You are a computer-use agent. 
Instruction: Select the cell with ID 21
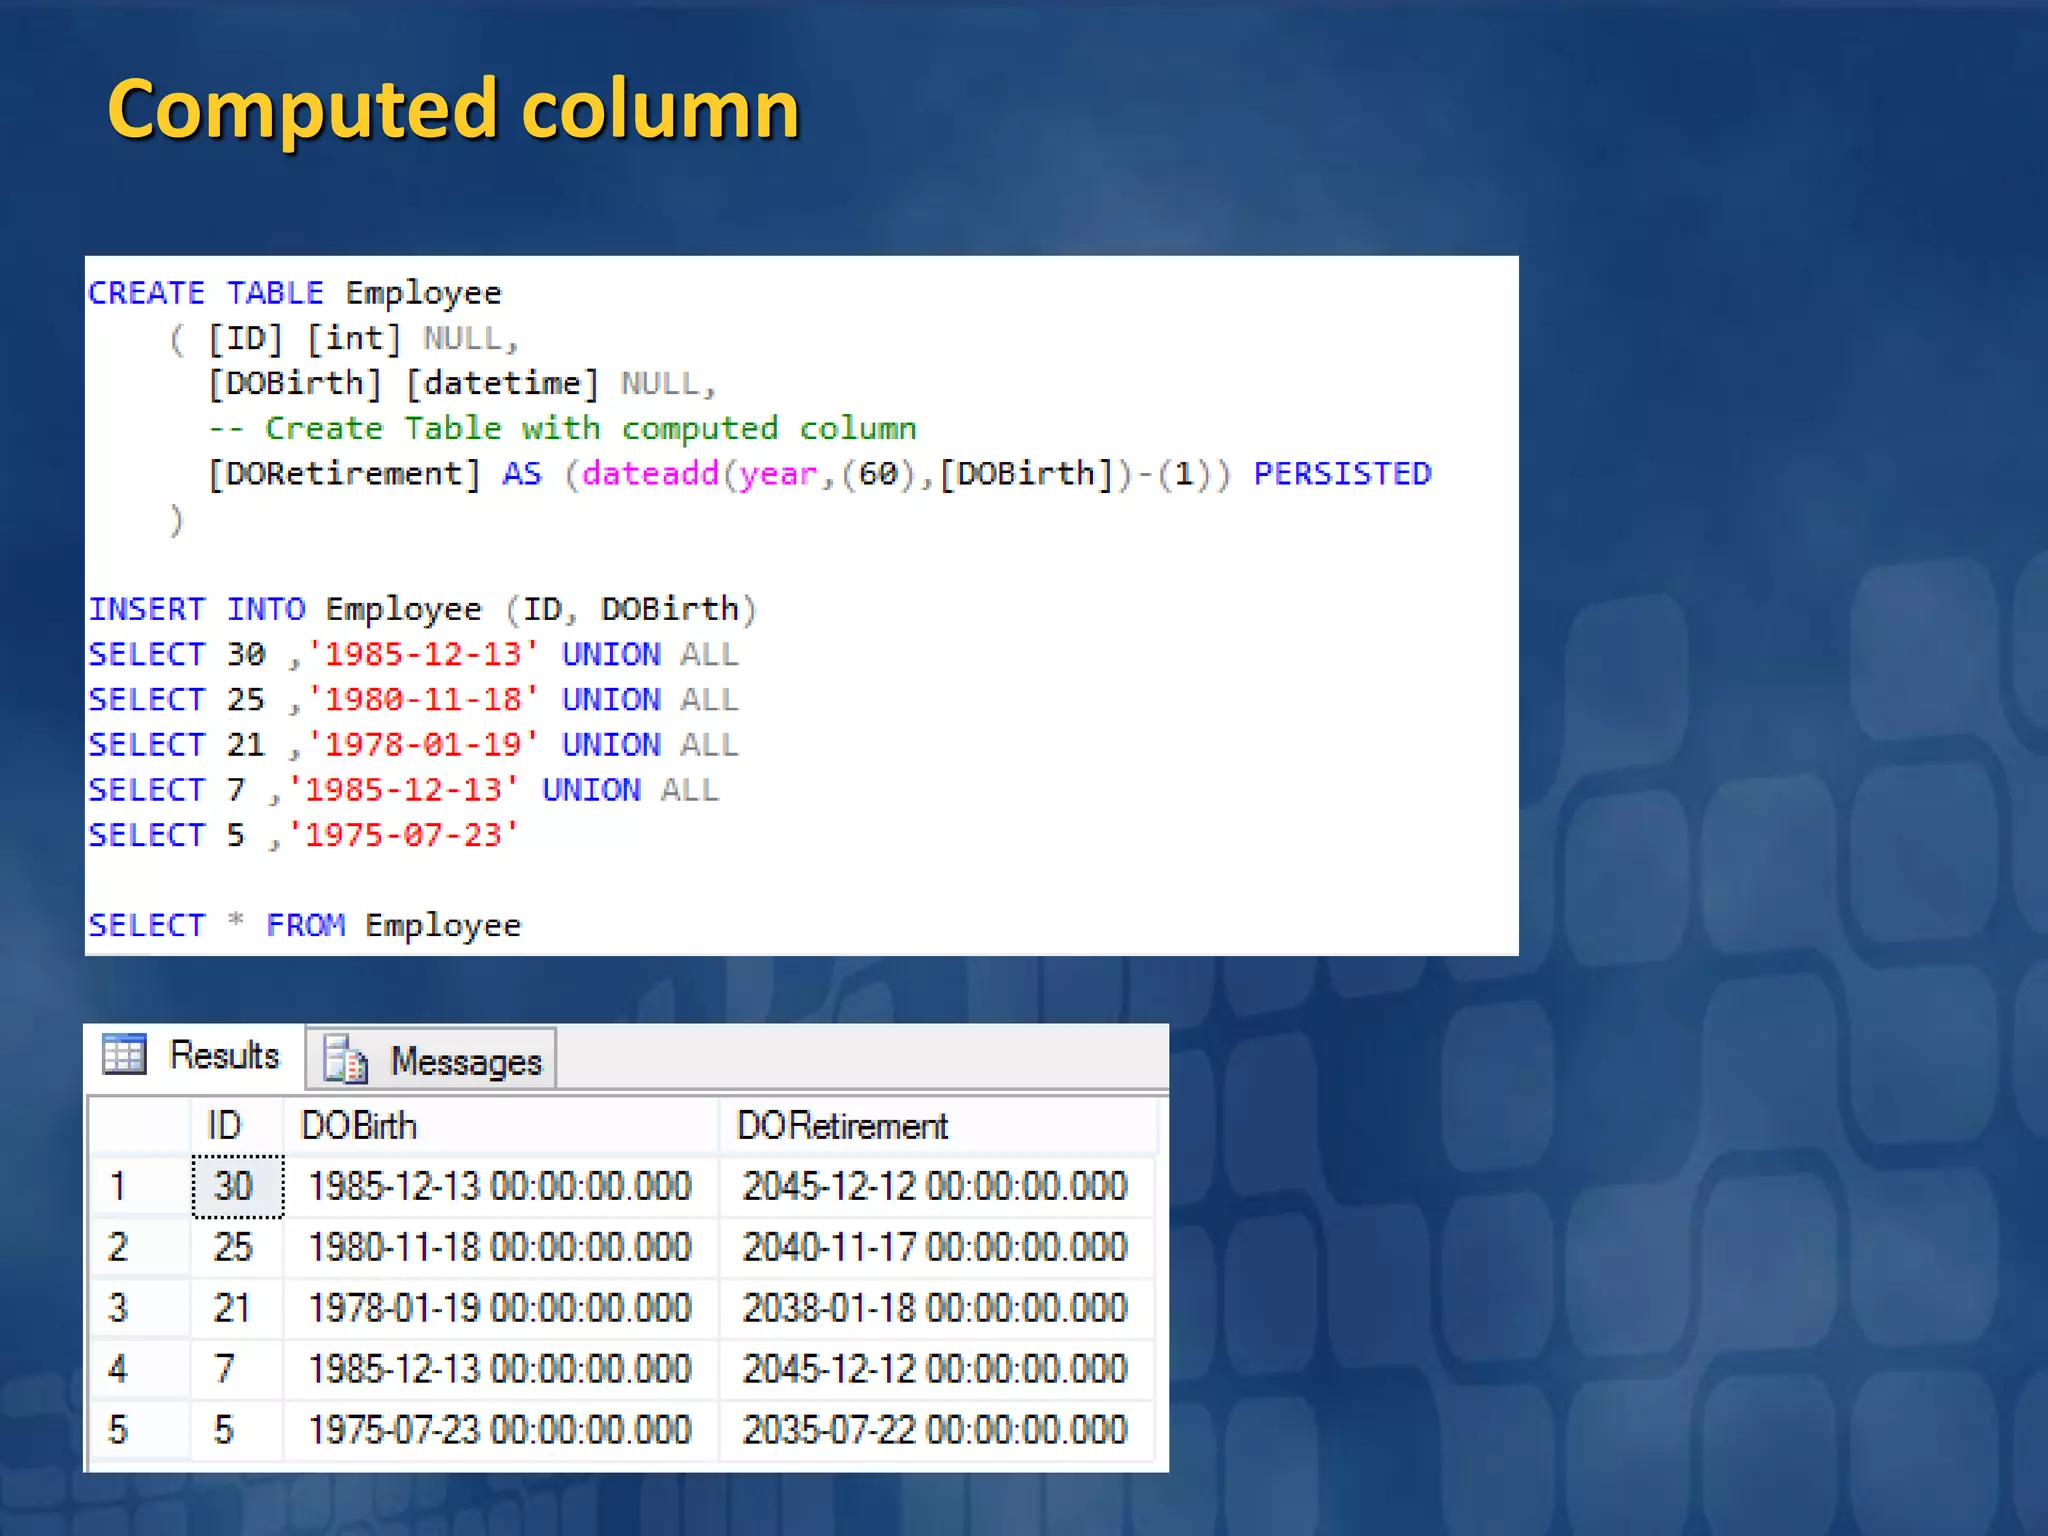click(237, 1308)
